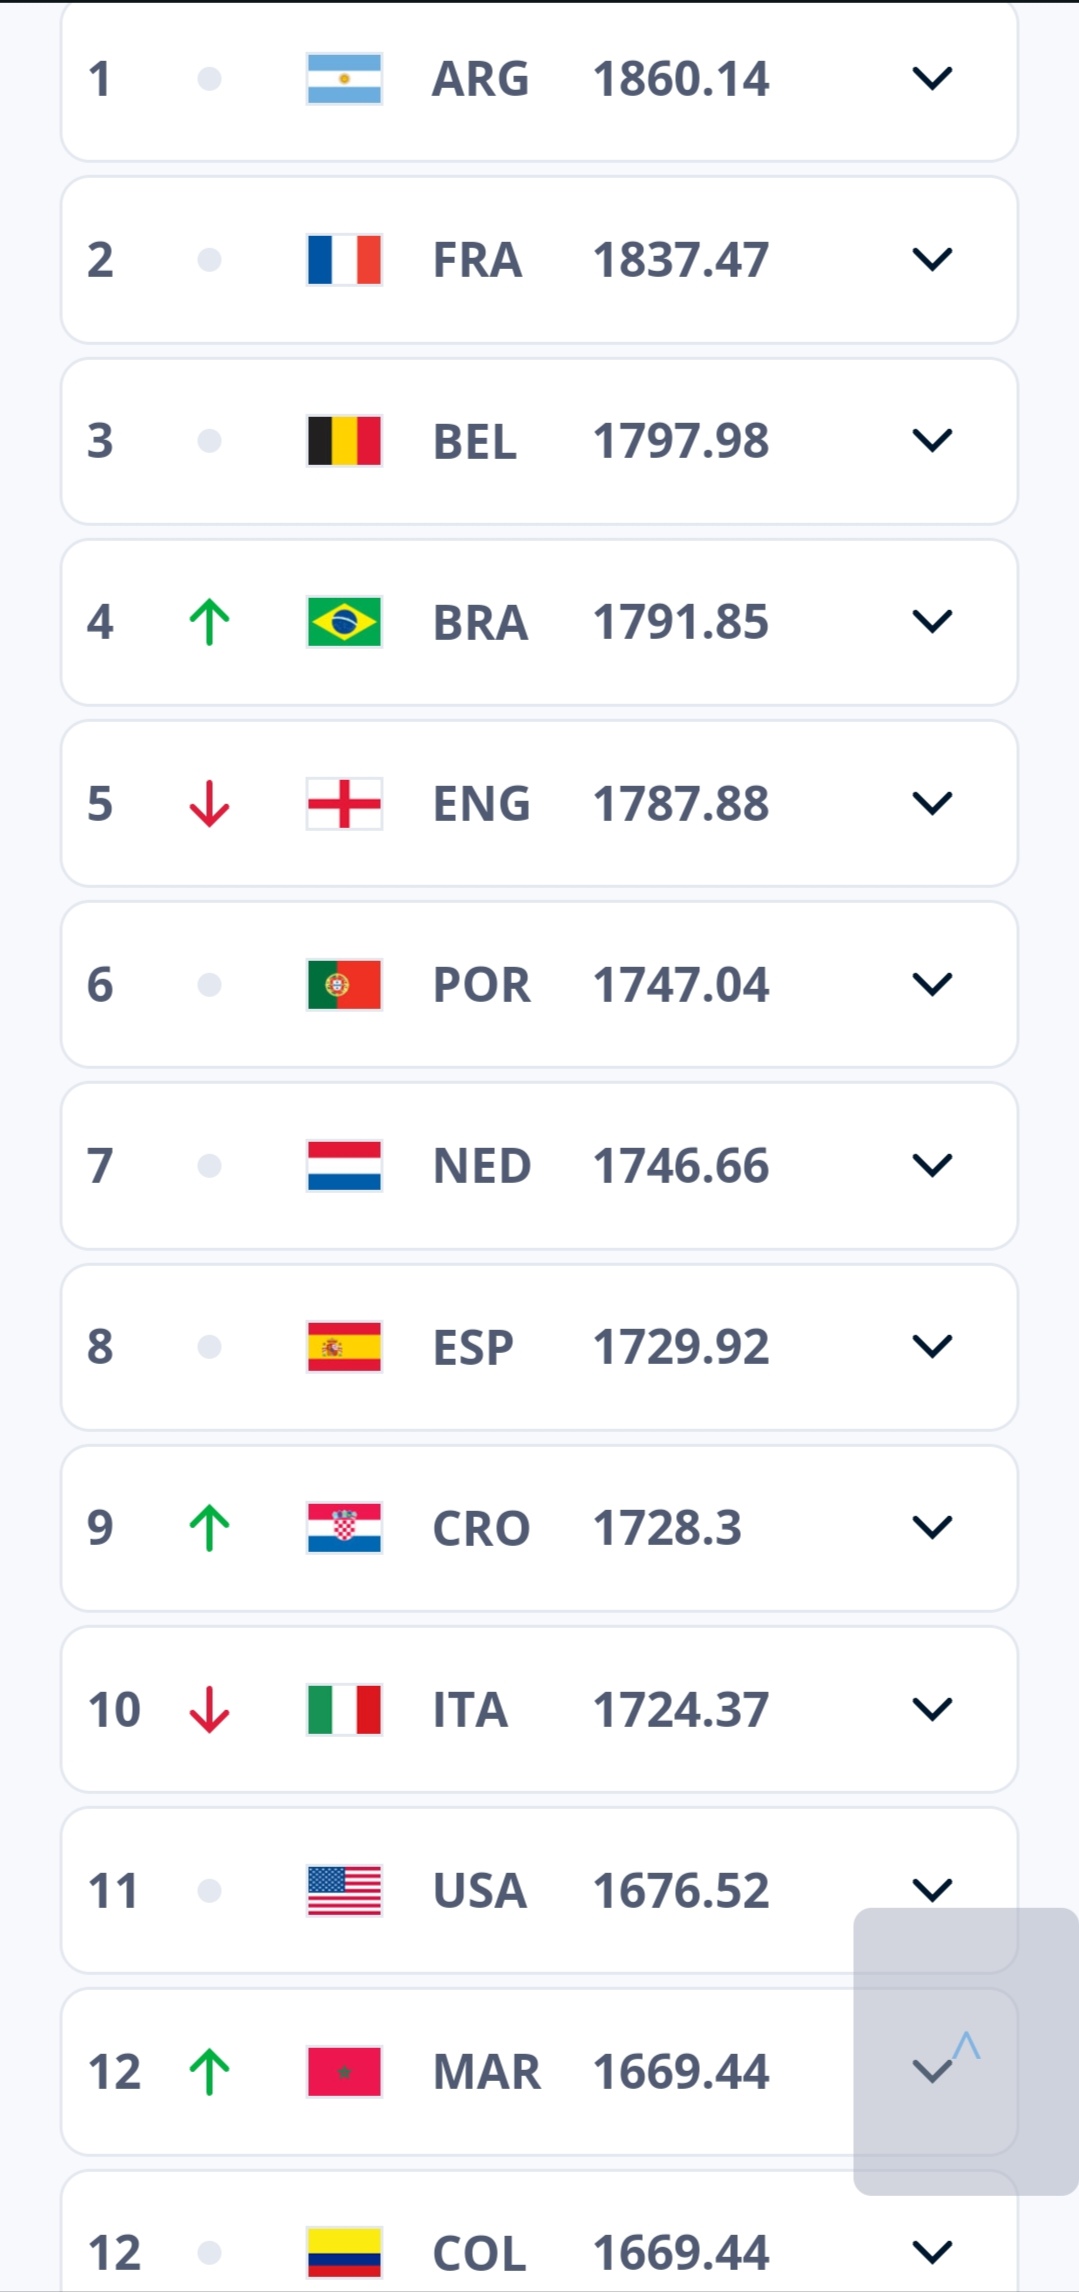
Task: Tap the Croatia flag icon
Action: point(344,1528)
